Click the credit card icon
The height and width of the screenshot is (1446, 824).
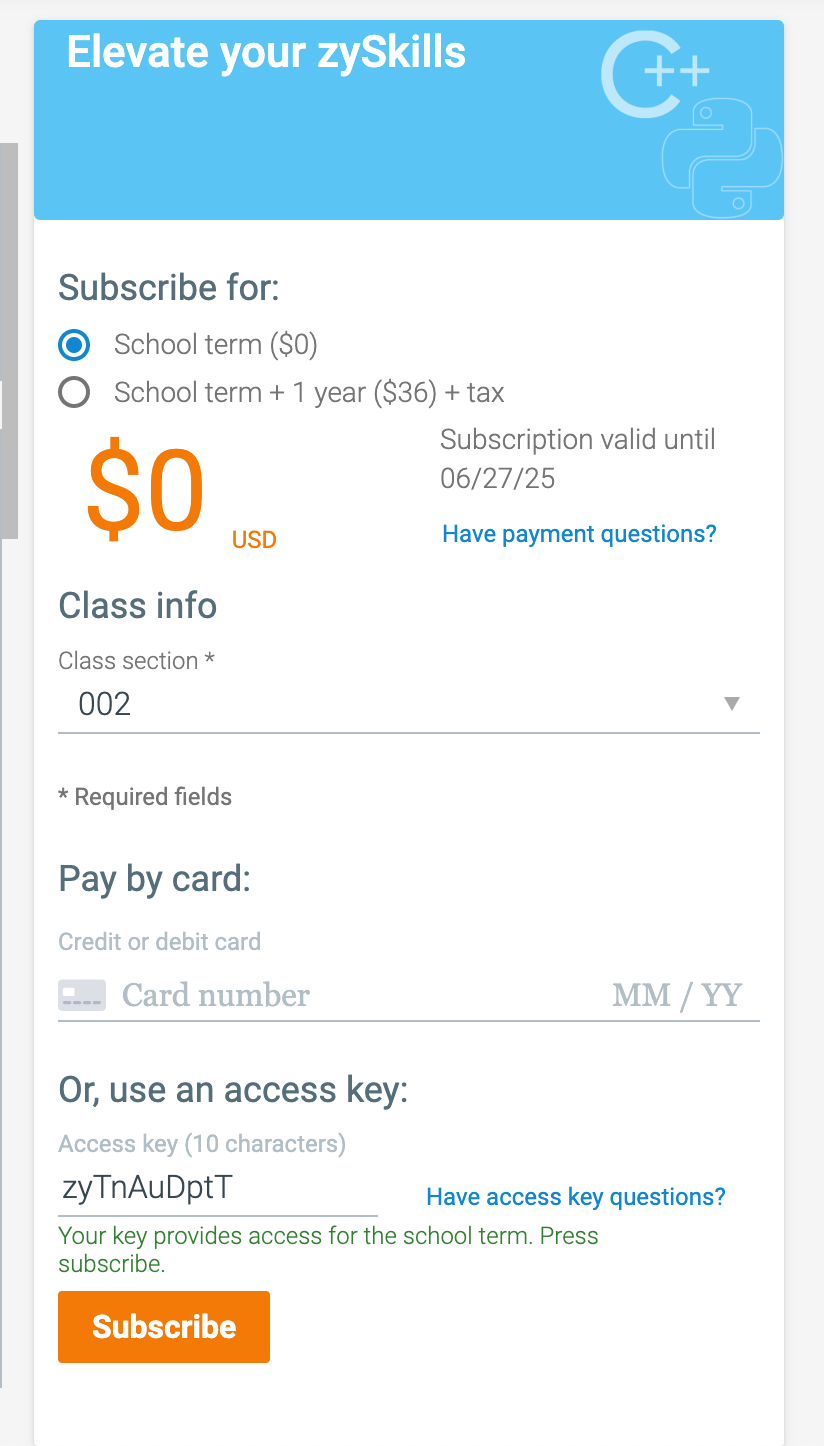click(x=82, y=995)
